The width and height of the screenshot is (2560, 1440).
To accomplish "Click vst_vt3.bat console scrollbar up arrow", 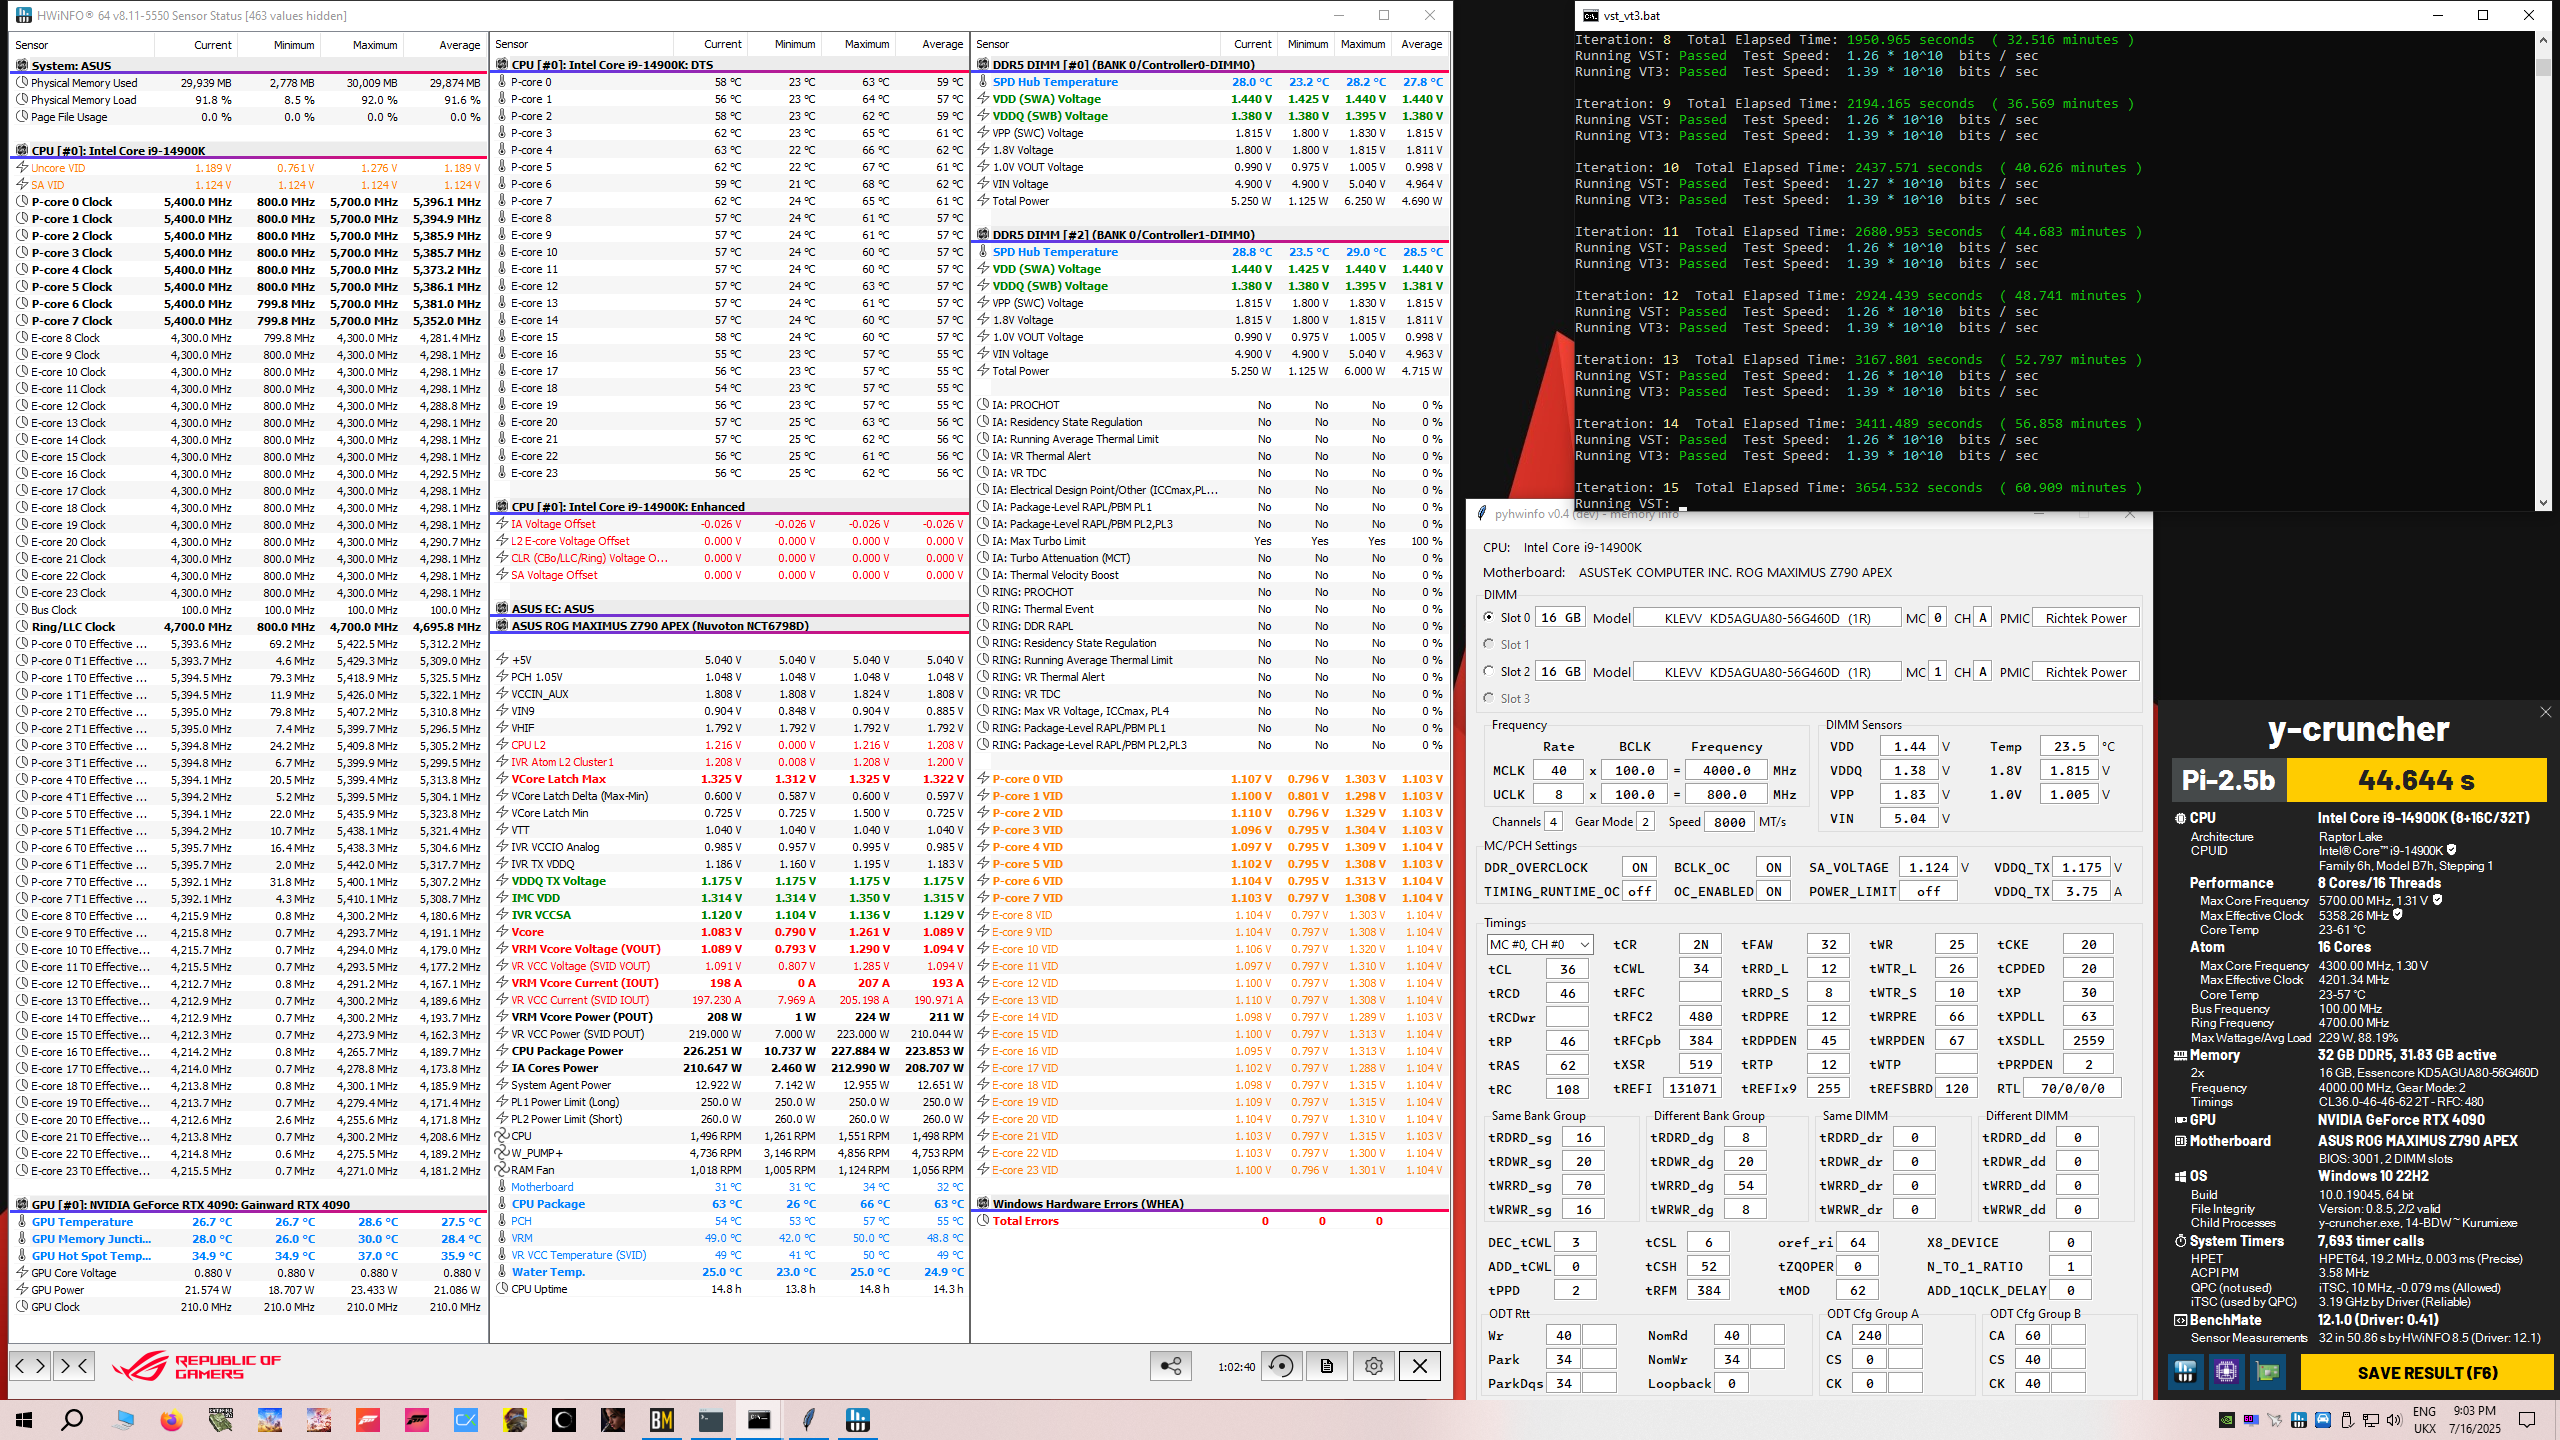I will click(x=2543, y=40).
